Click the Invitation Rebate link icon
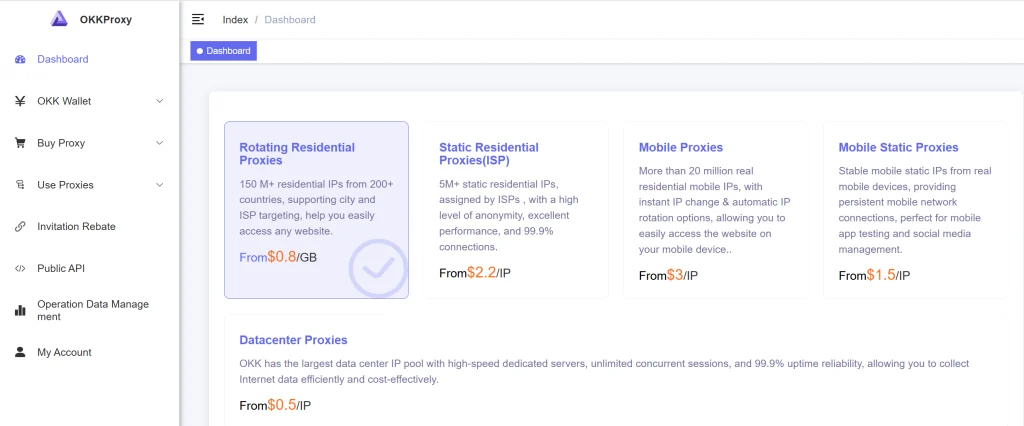Viewport: 1024px width, 426px height. coord(20,227)
